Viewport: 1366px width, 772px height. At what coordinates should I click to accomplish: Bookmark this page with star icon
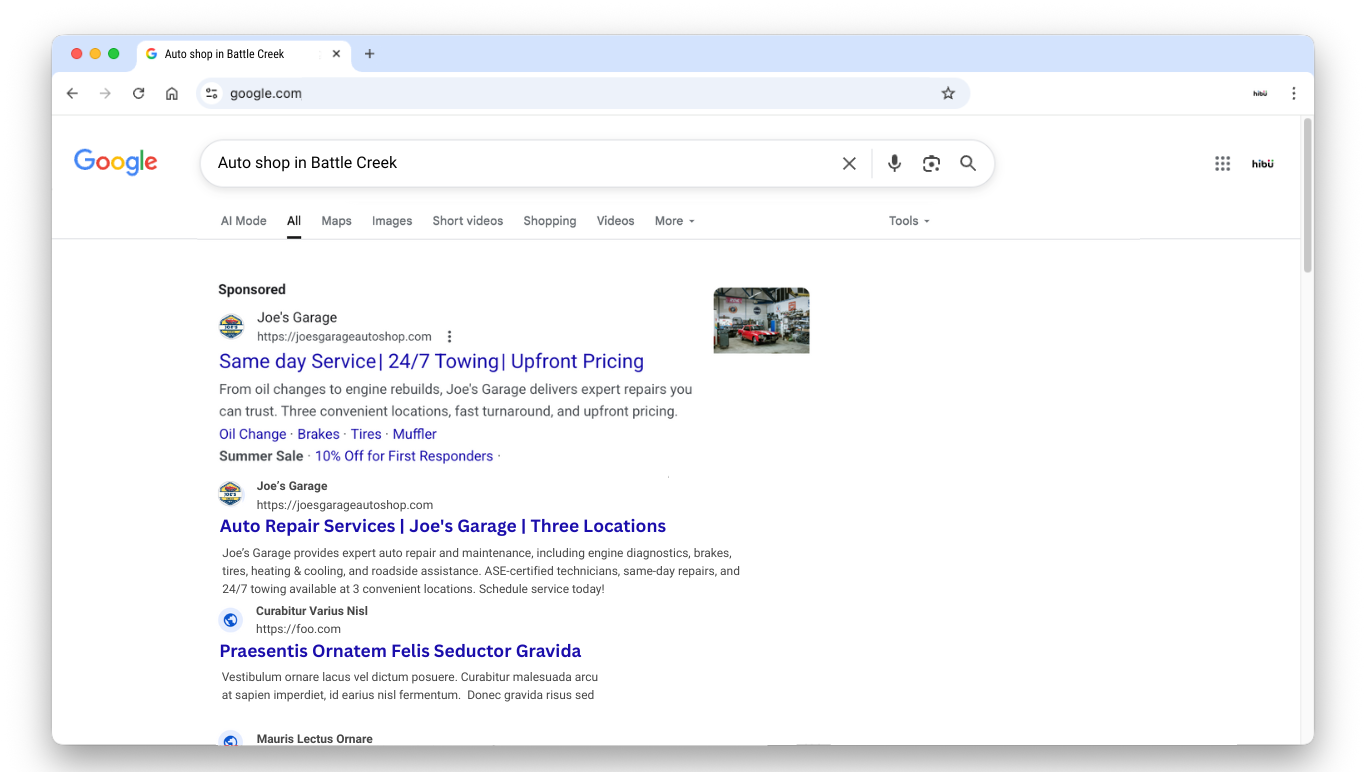pyautogui.click(x=948, y=93)
